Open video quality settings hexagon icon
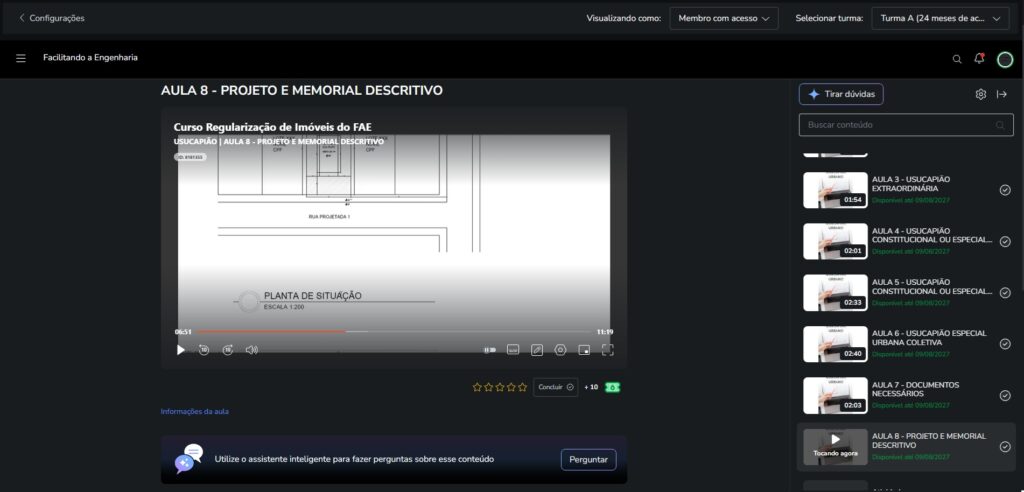The image size is (1024, 492). click(560, 350)
